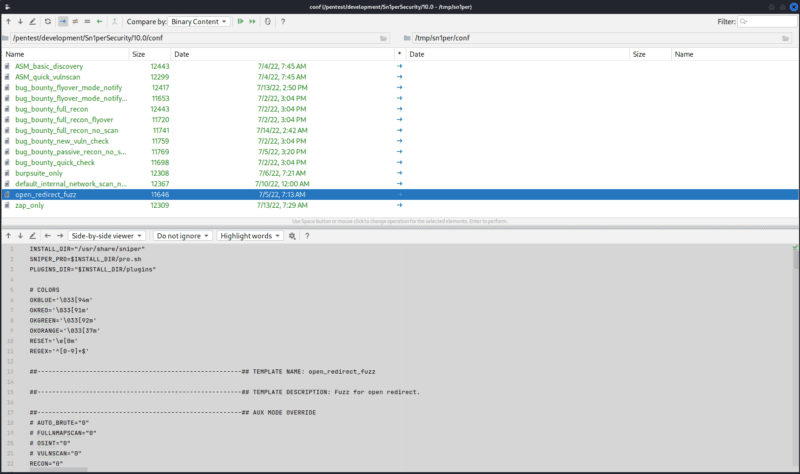
Task: Select bug_bounty_full_recon_flyover file
Action: (x=400, y=120)
